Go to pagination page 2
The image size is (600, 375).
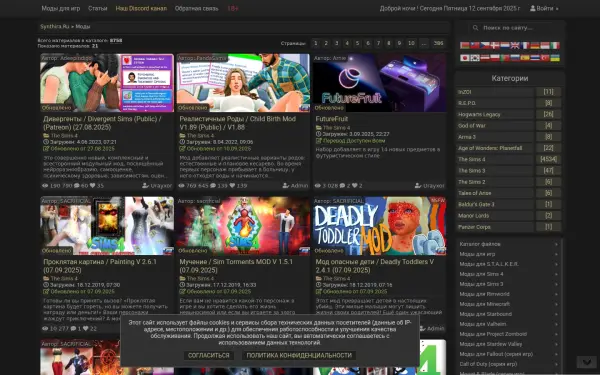coord(326,43)
